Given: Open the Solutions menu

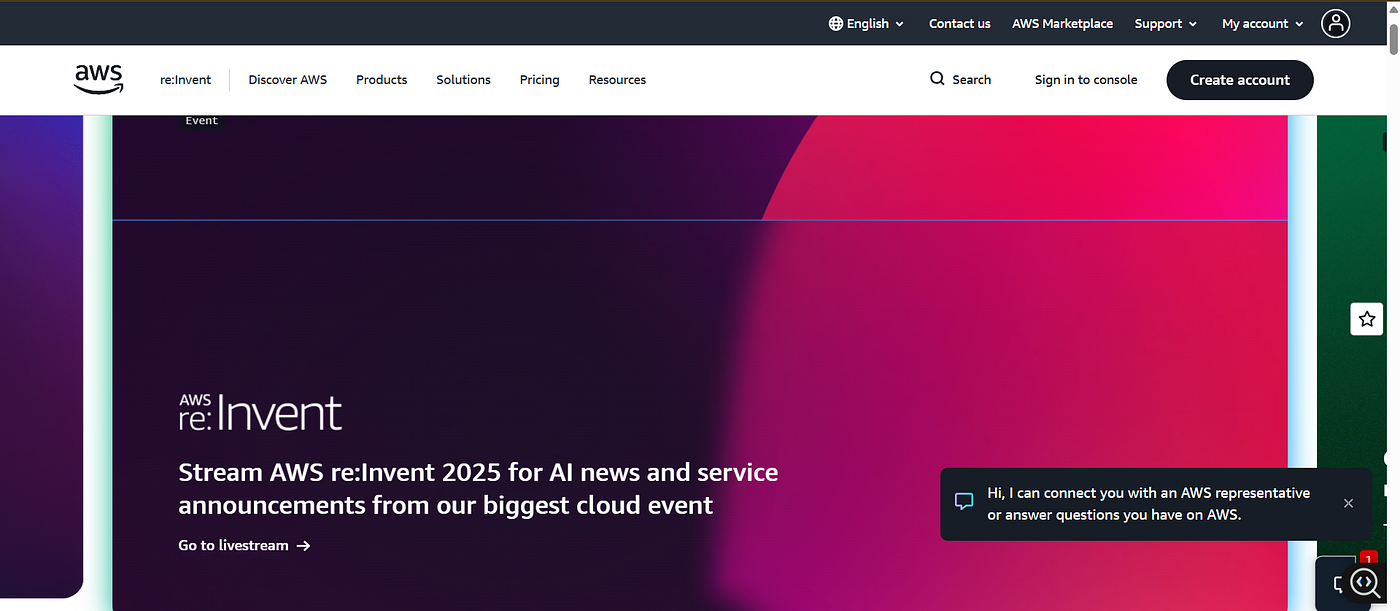Looking at the screenshot, I should [464, 79].
